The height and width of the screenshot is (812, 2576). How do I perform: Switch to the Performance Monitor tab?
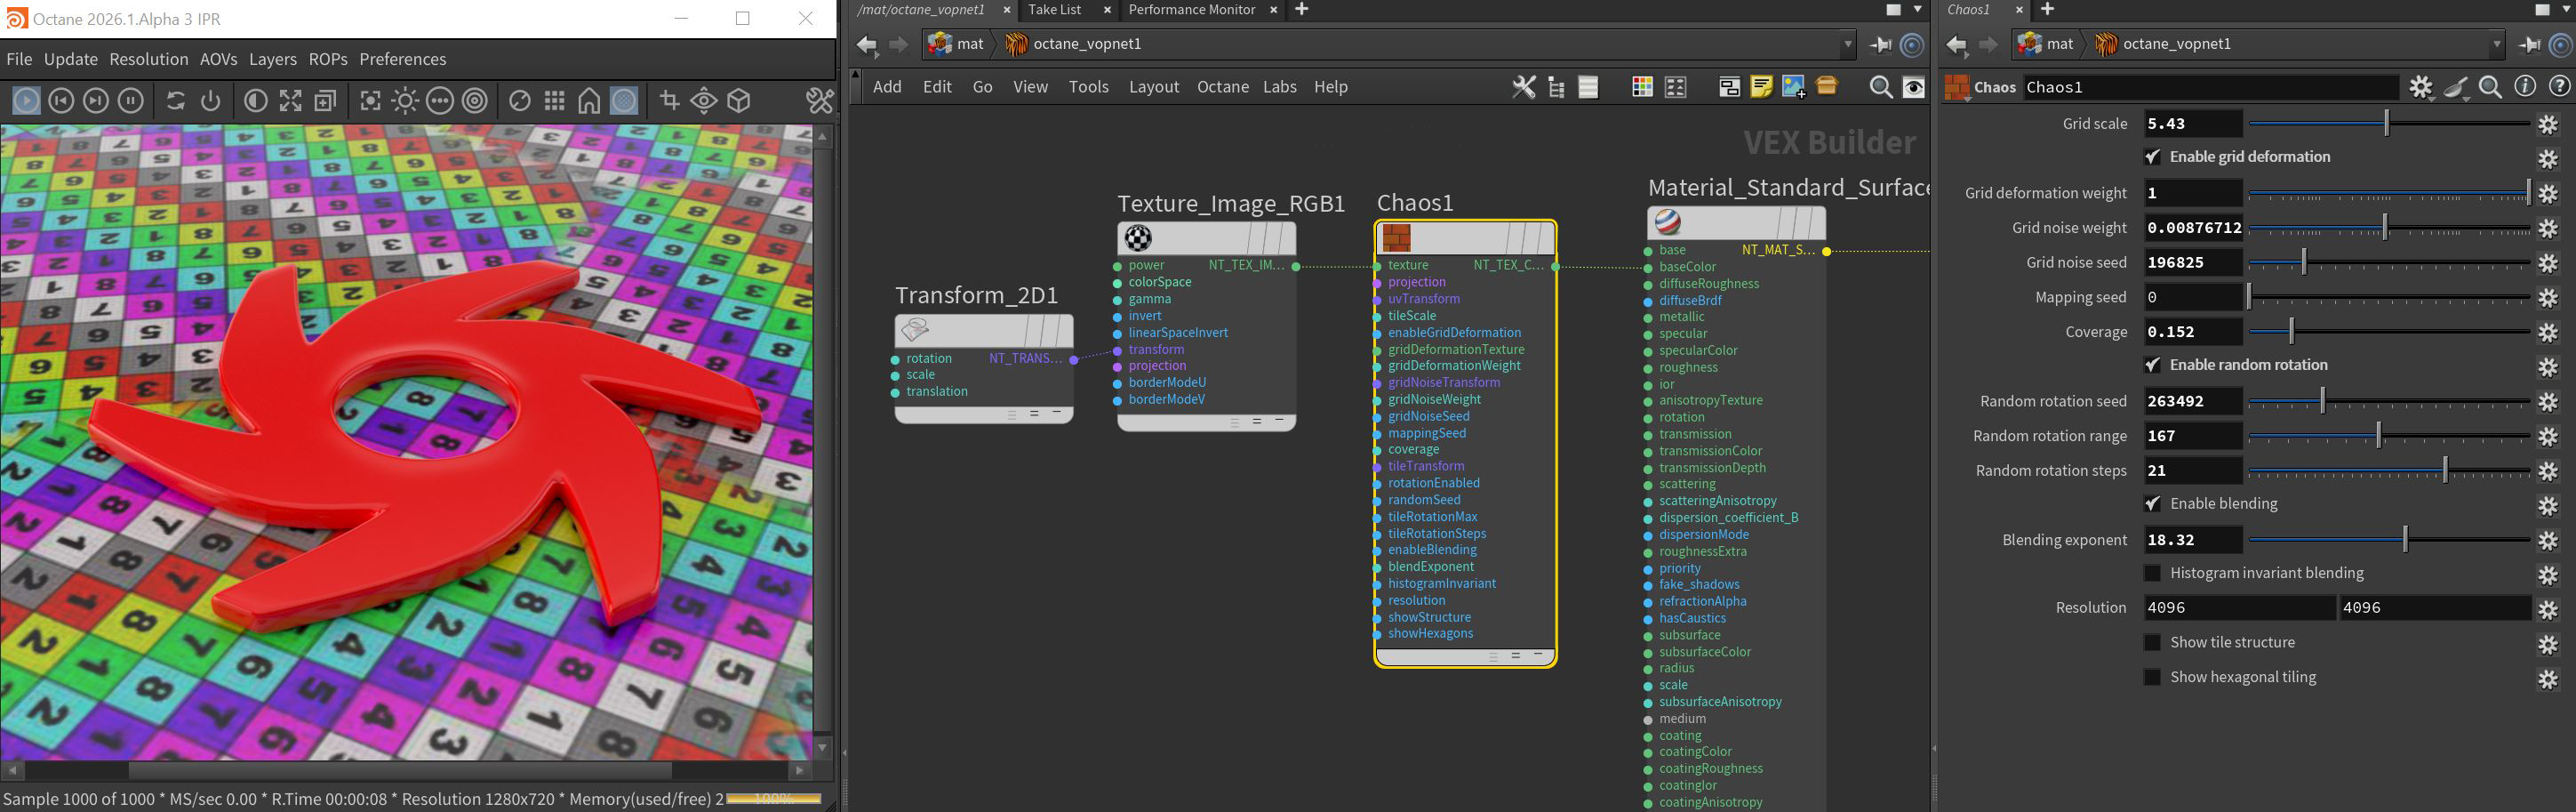[x=1191, y=10]
